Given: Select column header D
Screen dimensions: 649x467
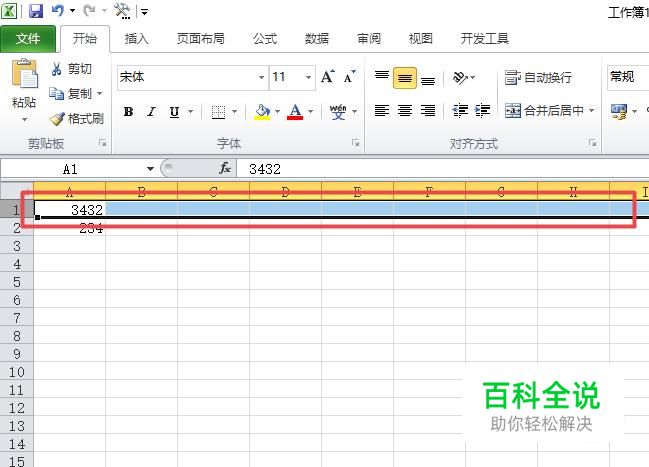Looking at the screenshot, I should coord(285,191).
